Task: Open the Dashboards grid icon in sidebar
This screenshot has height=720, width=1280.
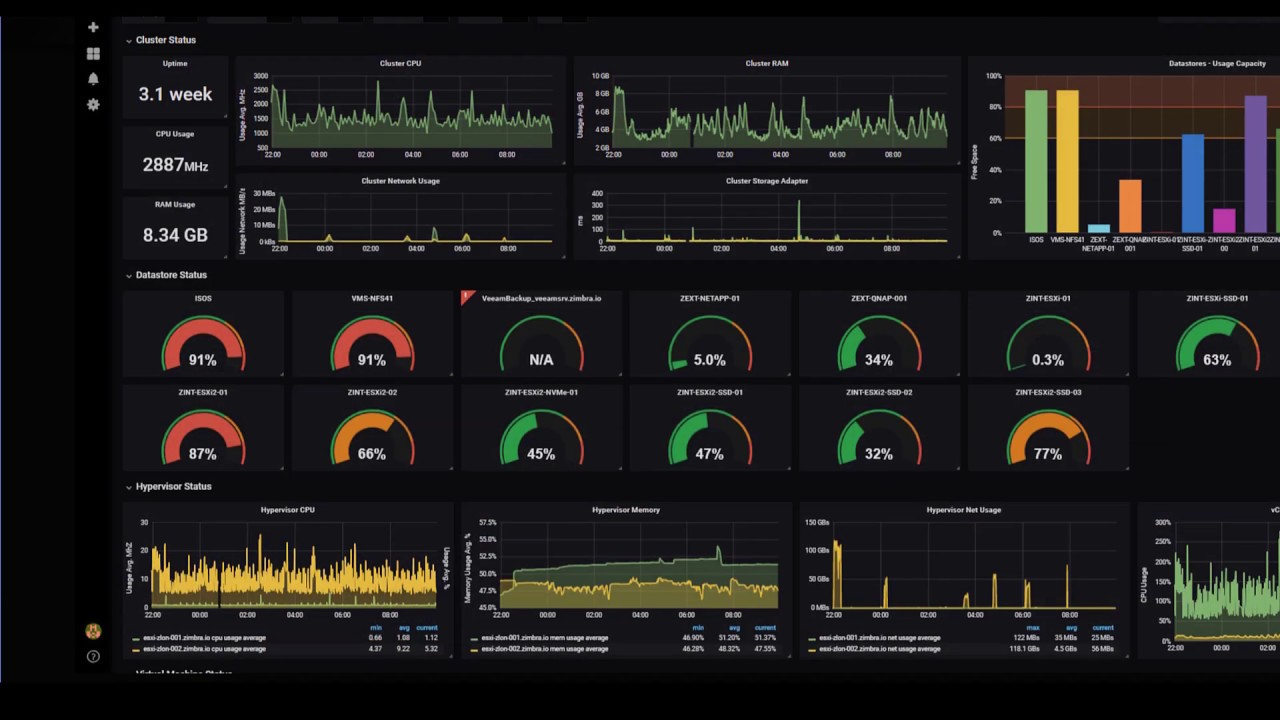Action: (x=93, y=54)
